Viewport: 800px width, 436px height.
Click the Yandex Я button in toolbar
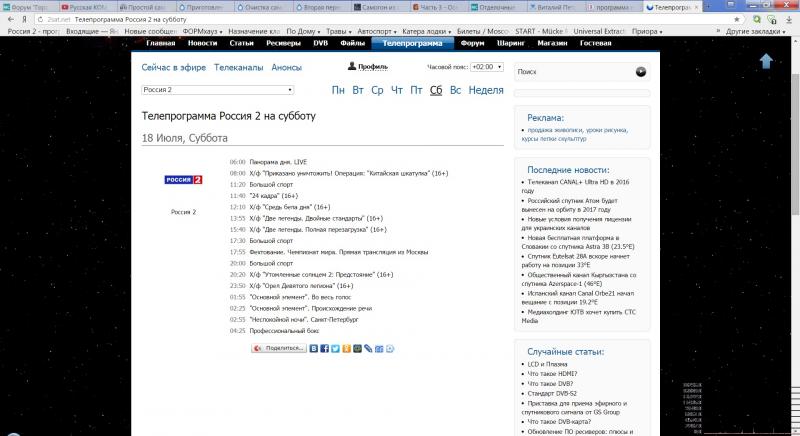tap(24, 19)
